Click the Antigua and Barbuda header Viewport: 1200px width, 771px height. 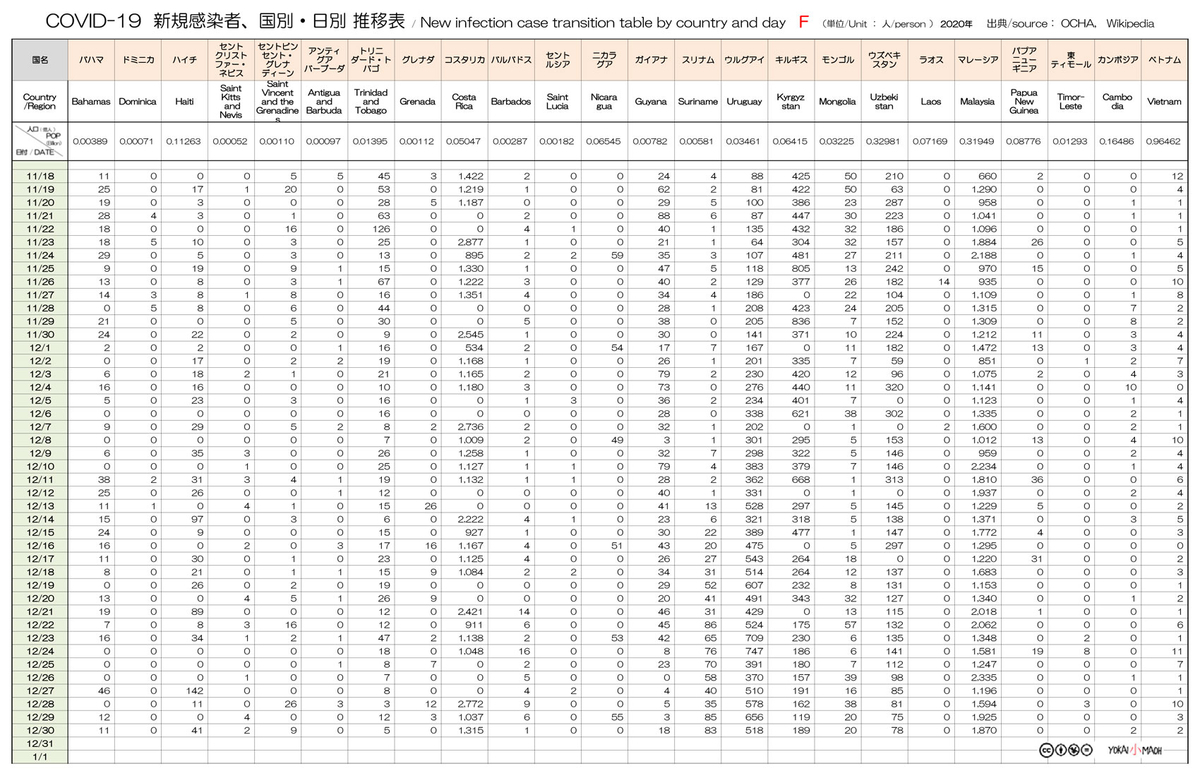(x=324, y=102)
